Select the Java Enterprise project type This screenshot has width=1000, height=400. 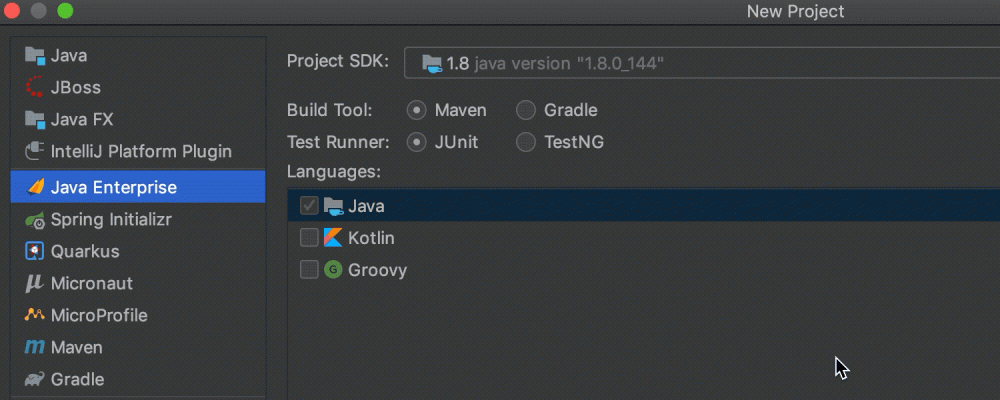point(138,187)
